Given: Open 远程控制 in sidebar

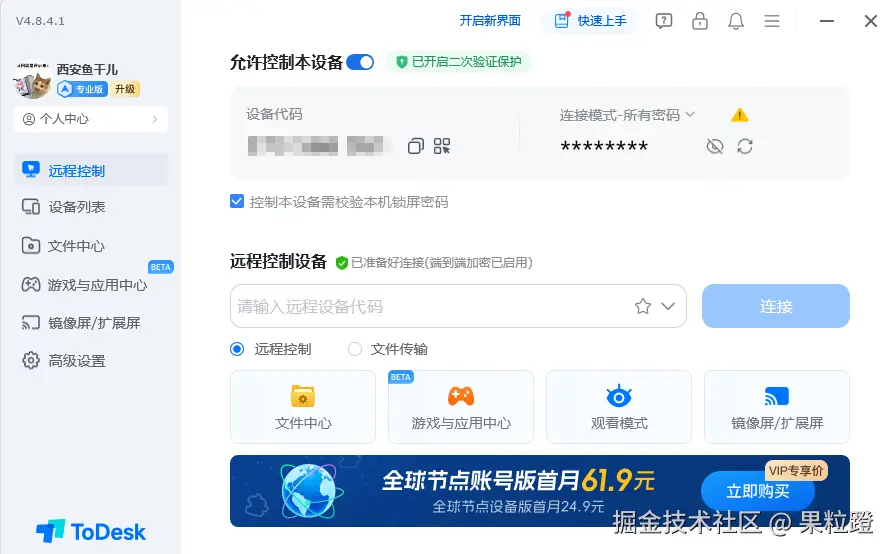Looking at the screenshot, I should click(91, 170).
